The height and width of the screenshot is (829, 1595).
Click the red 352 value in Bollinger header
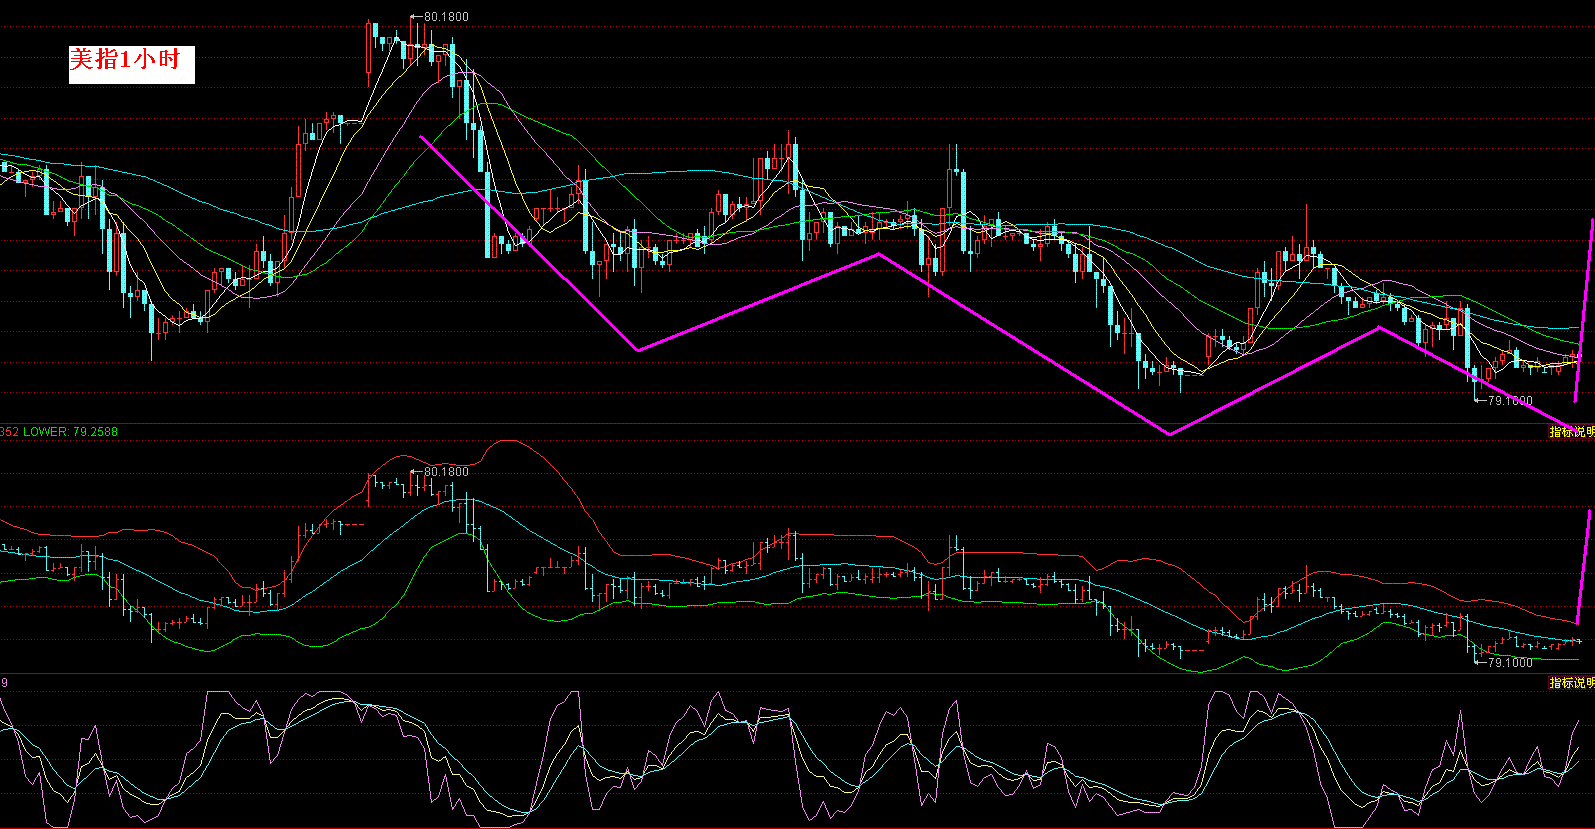click(x=9, y=432)
